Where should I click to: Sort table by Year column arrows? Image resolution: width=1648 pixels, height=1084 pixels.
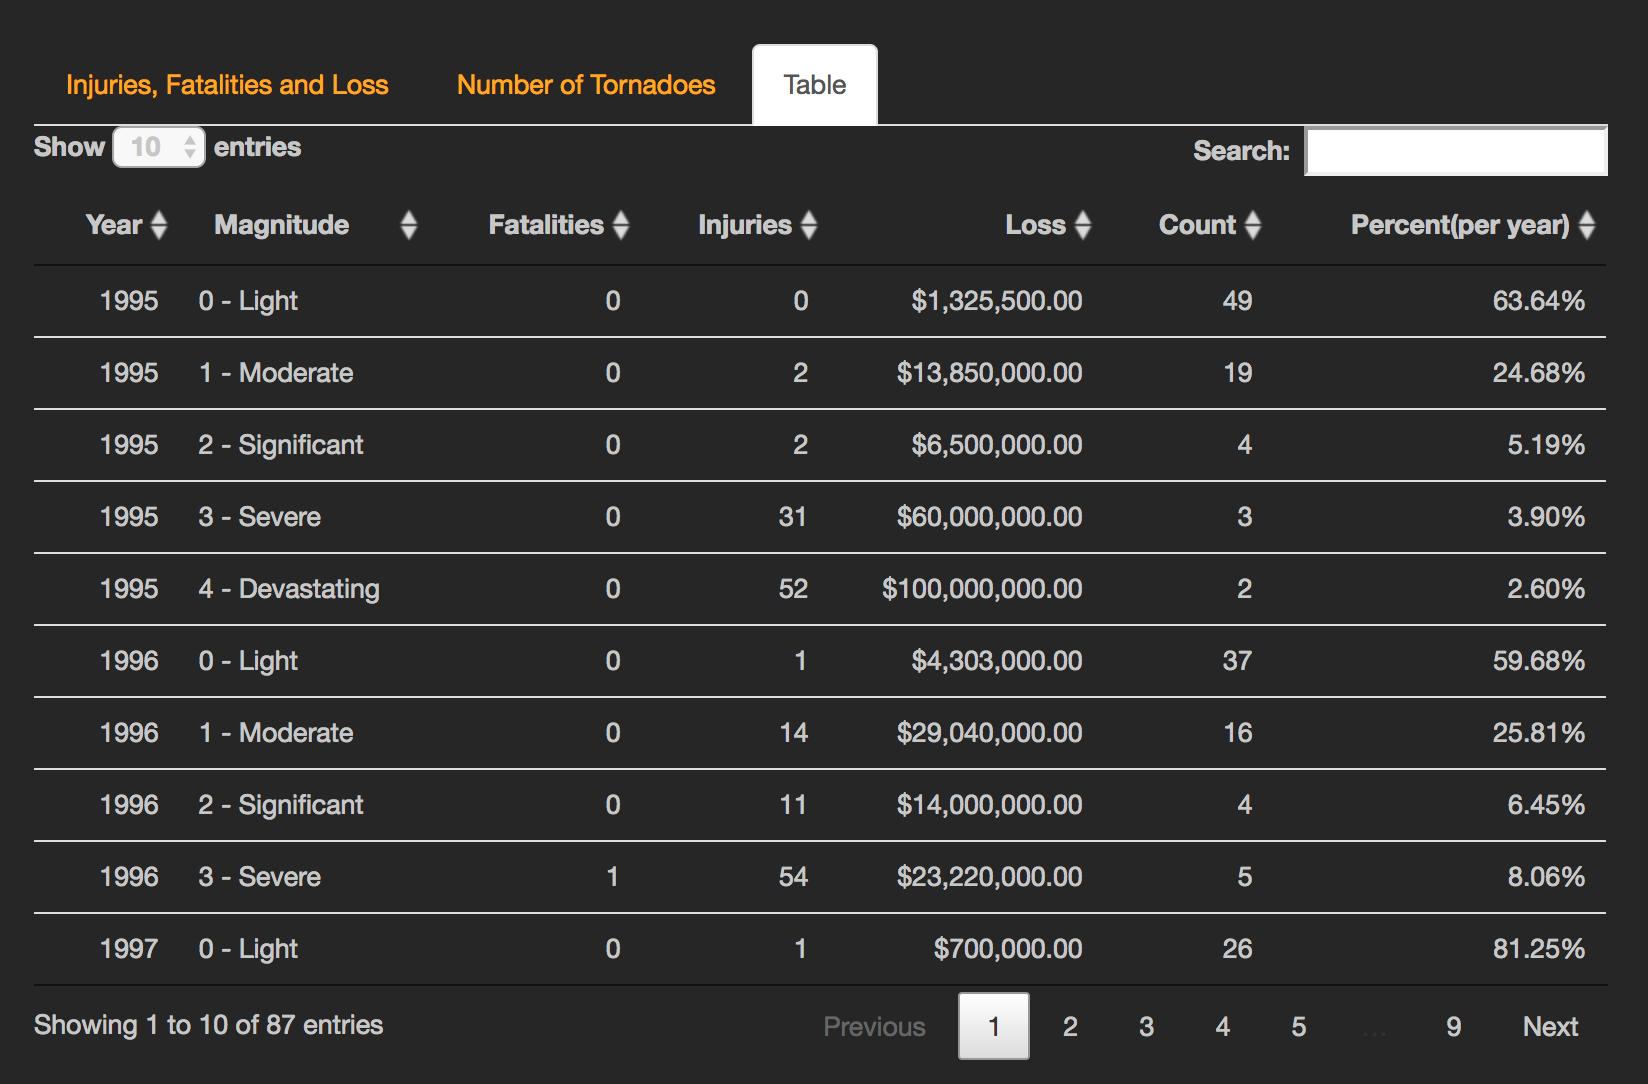coord(158,225)
